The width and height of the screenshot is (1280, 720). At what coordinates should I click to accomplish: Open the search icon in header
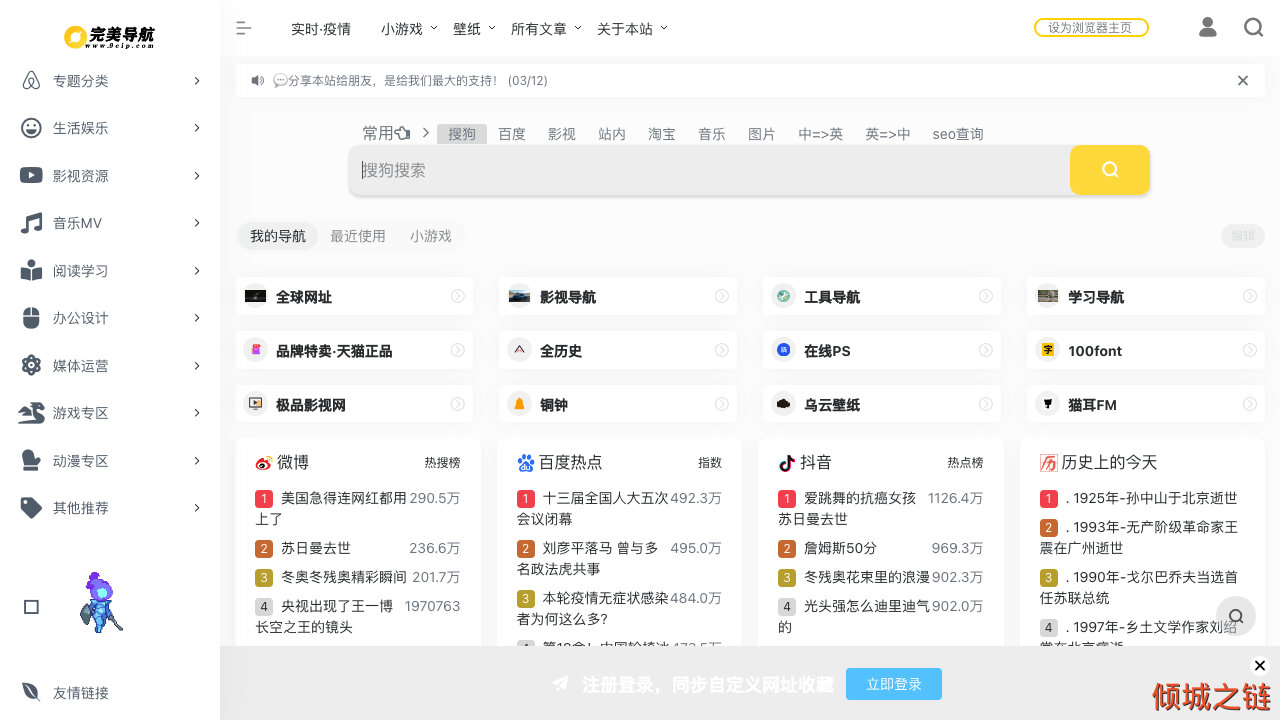1253,27
